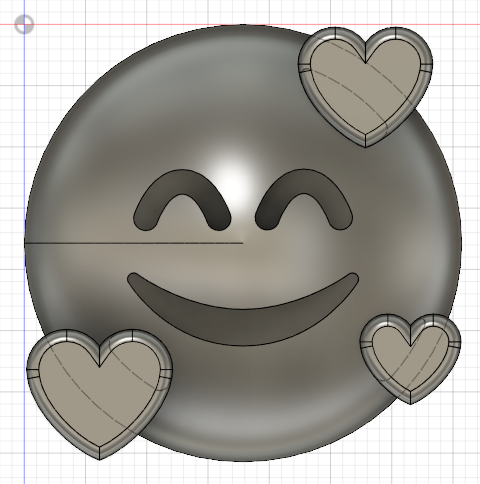Select the upper right heart
The height and width of the screenshot is (484, 480).
[x=365, y=87]
